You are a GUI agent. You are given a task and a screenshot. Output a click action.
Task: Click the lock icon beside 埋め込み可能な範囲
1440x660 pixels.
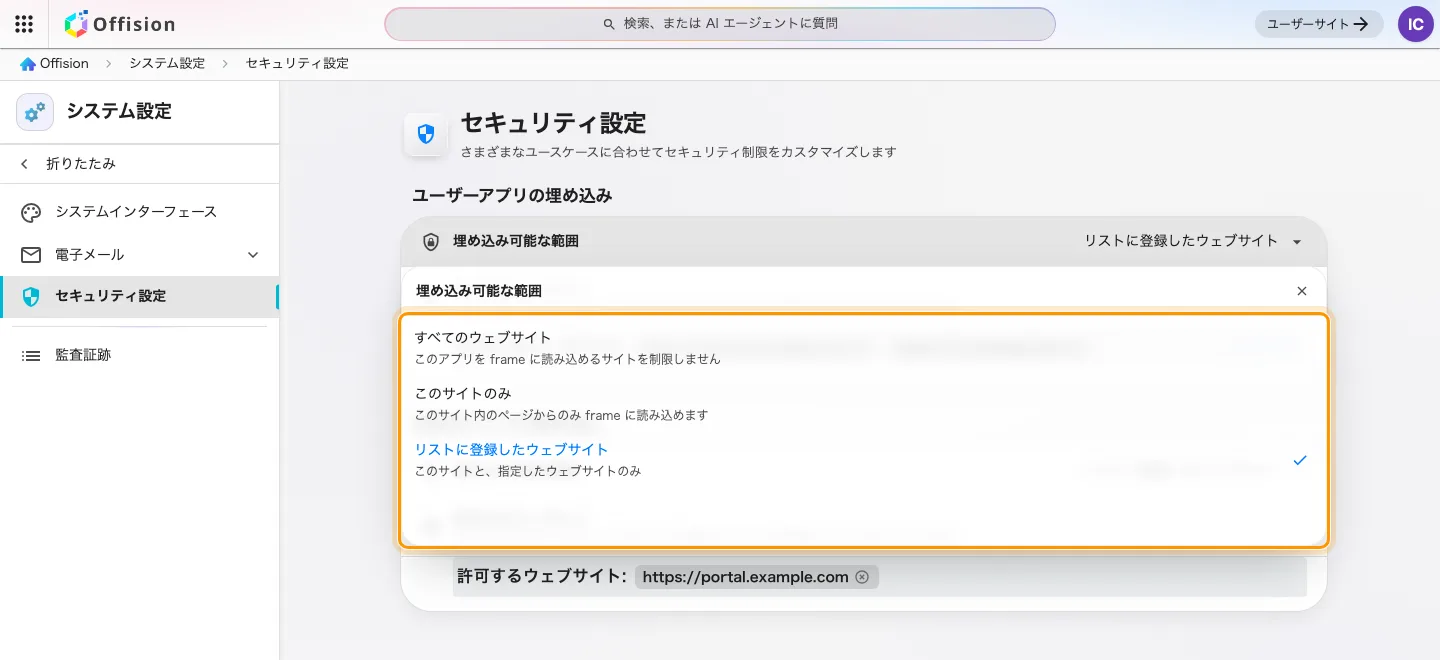tap(431, 241)
